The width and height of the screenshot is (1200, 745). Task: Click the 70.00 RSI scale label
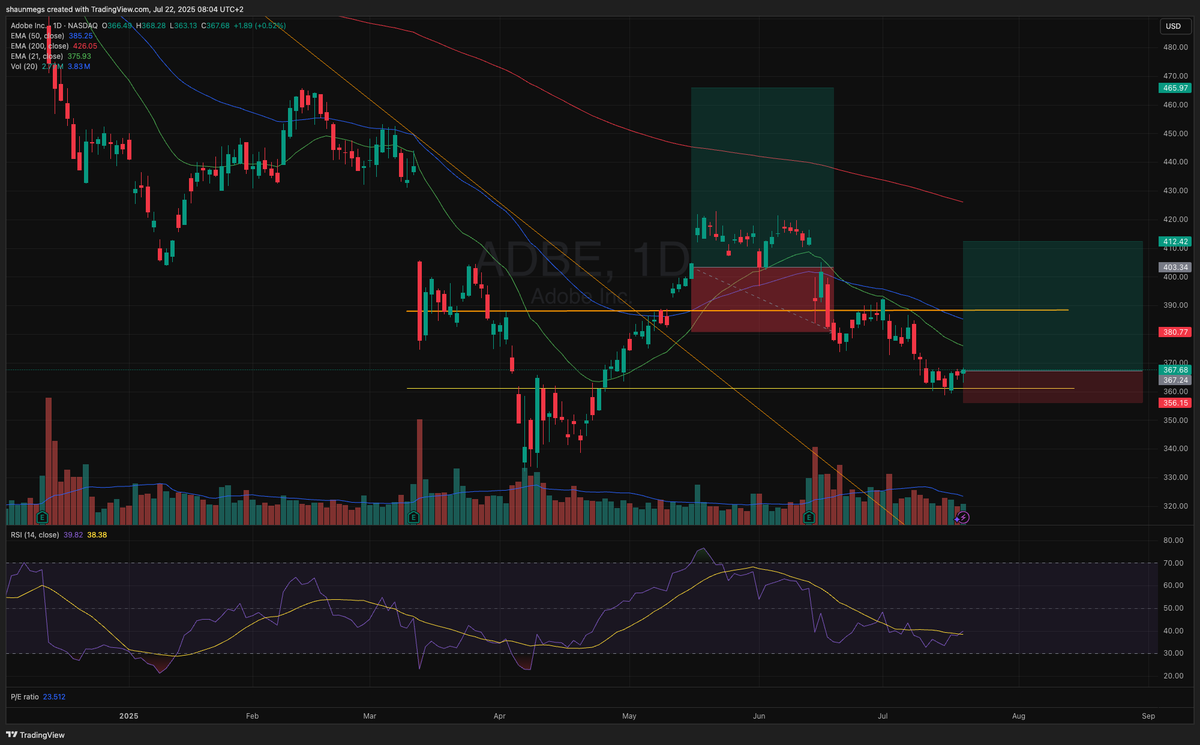click(1174, 564)
